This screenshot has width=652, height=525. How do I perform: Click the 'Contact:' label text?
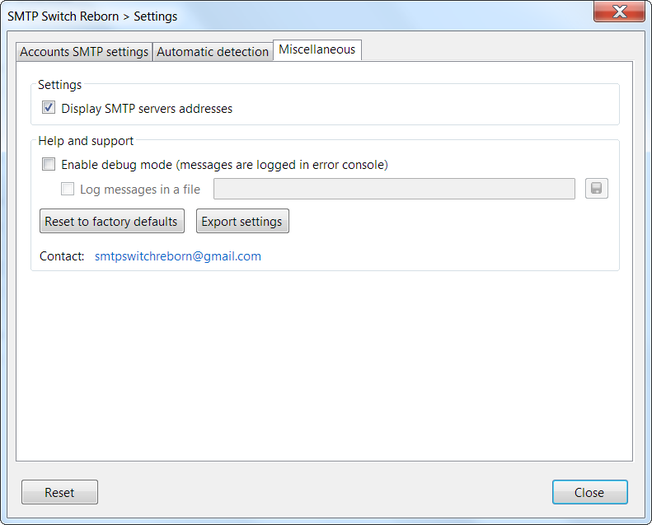tap(62, 256)
